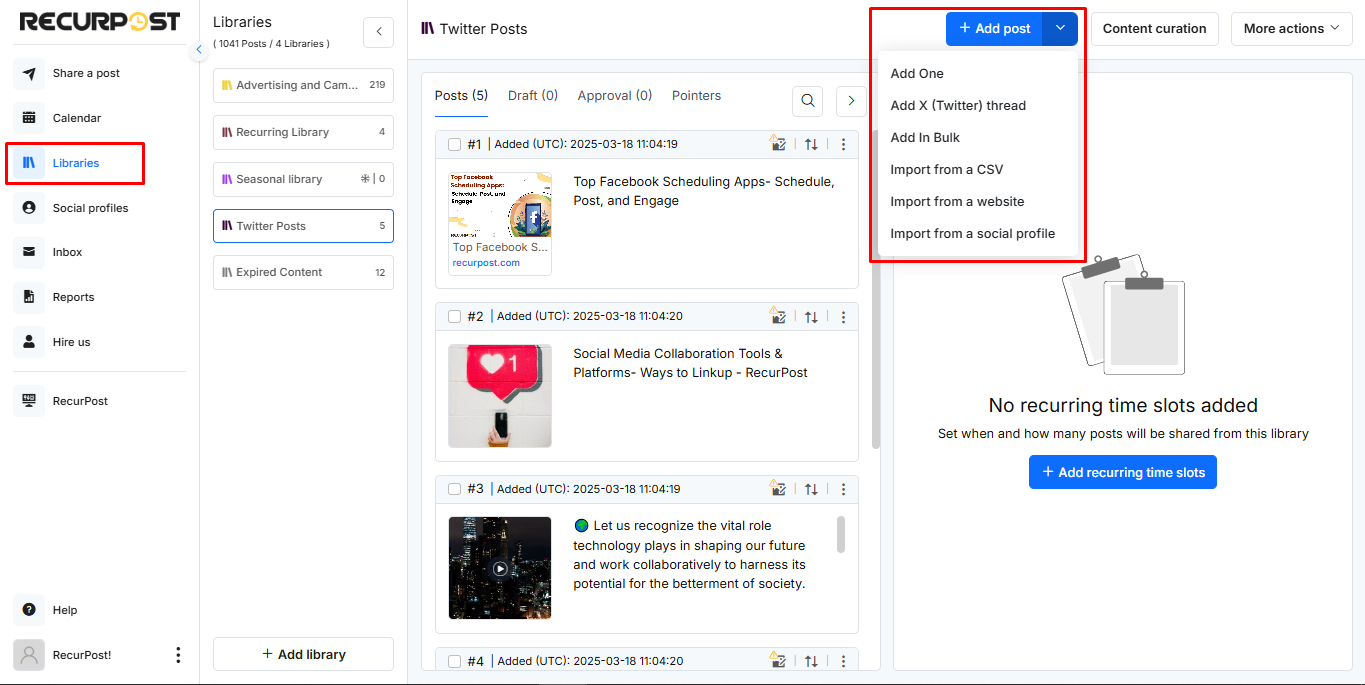This screenshot has width=1365, height=685.
Task: Click Add recurring time slots button
Action: [1123, 472]
